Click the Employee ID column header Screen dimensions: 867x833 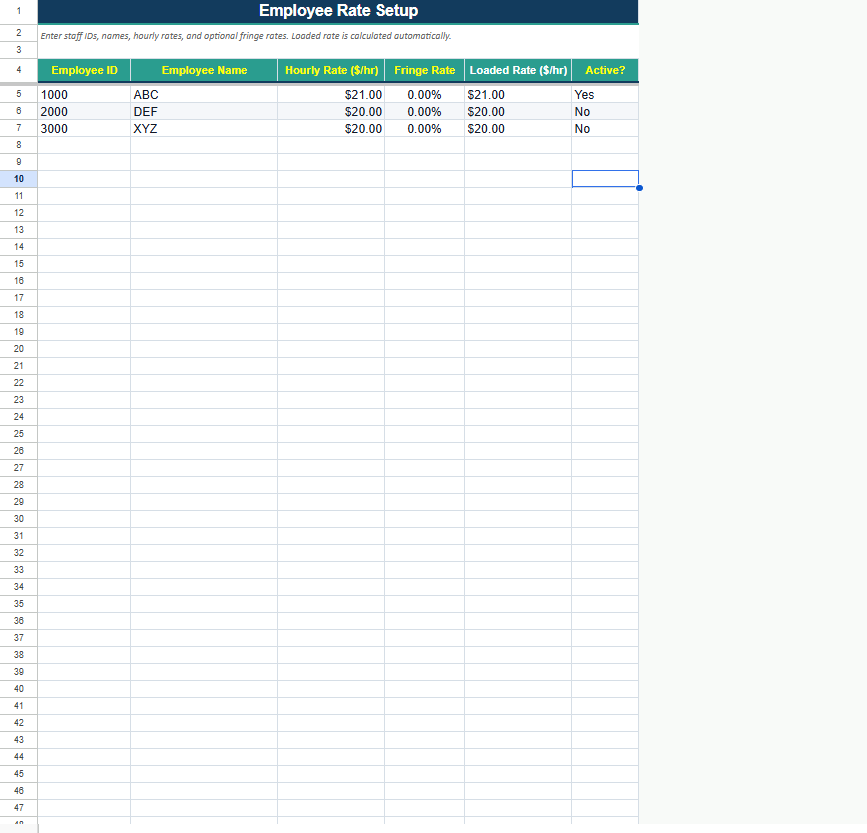pos(84,70)
